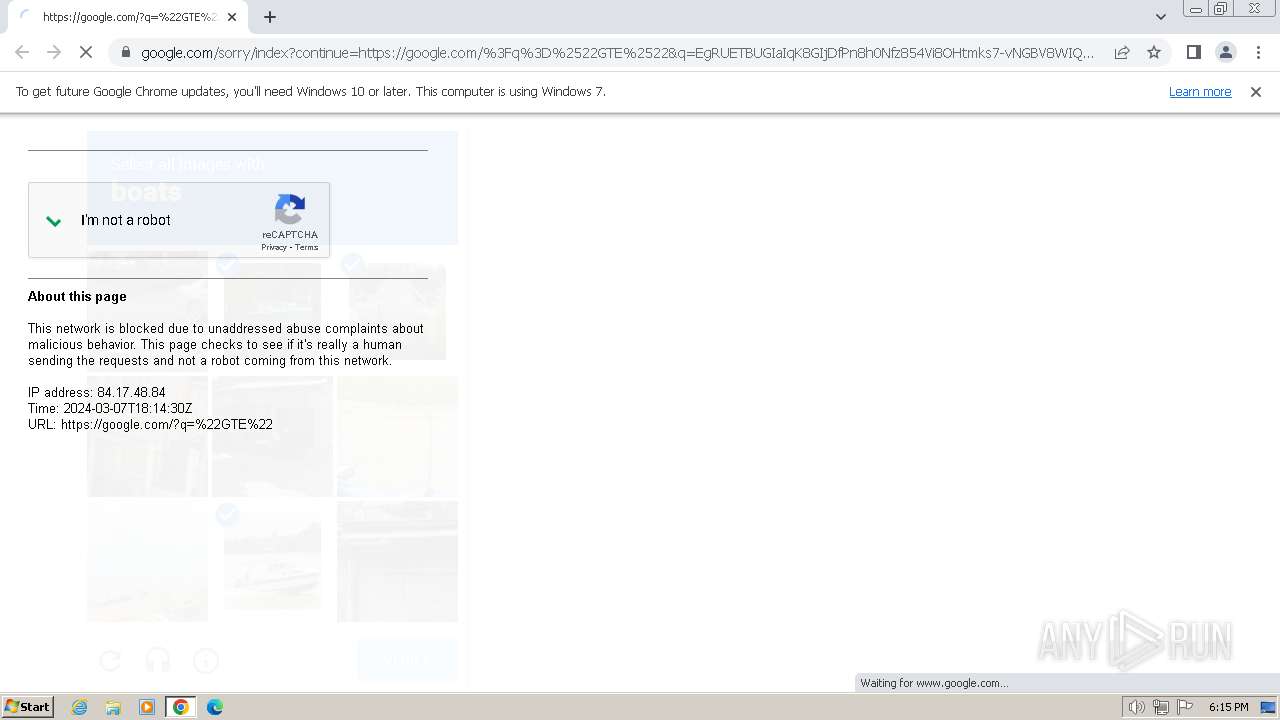Open the tab search dropdown arrow
Viewport: 1280px width, 720px height.
[1160, 17]
